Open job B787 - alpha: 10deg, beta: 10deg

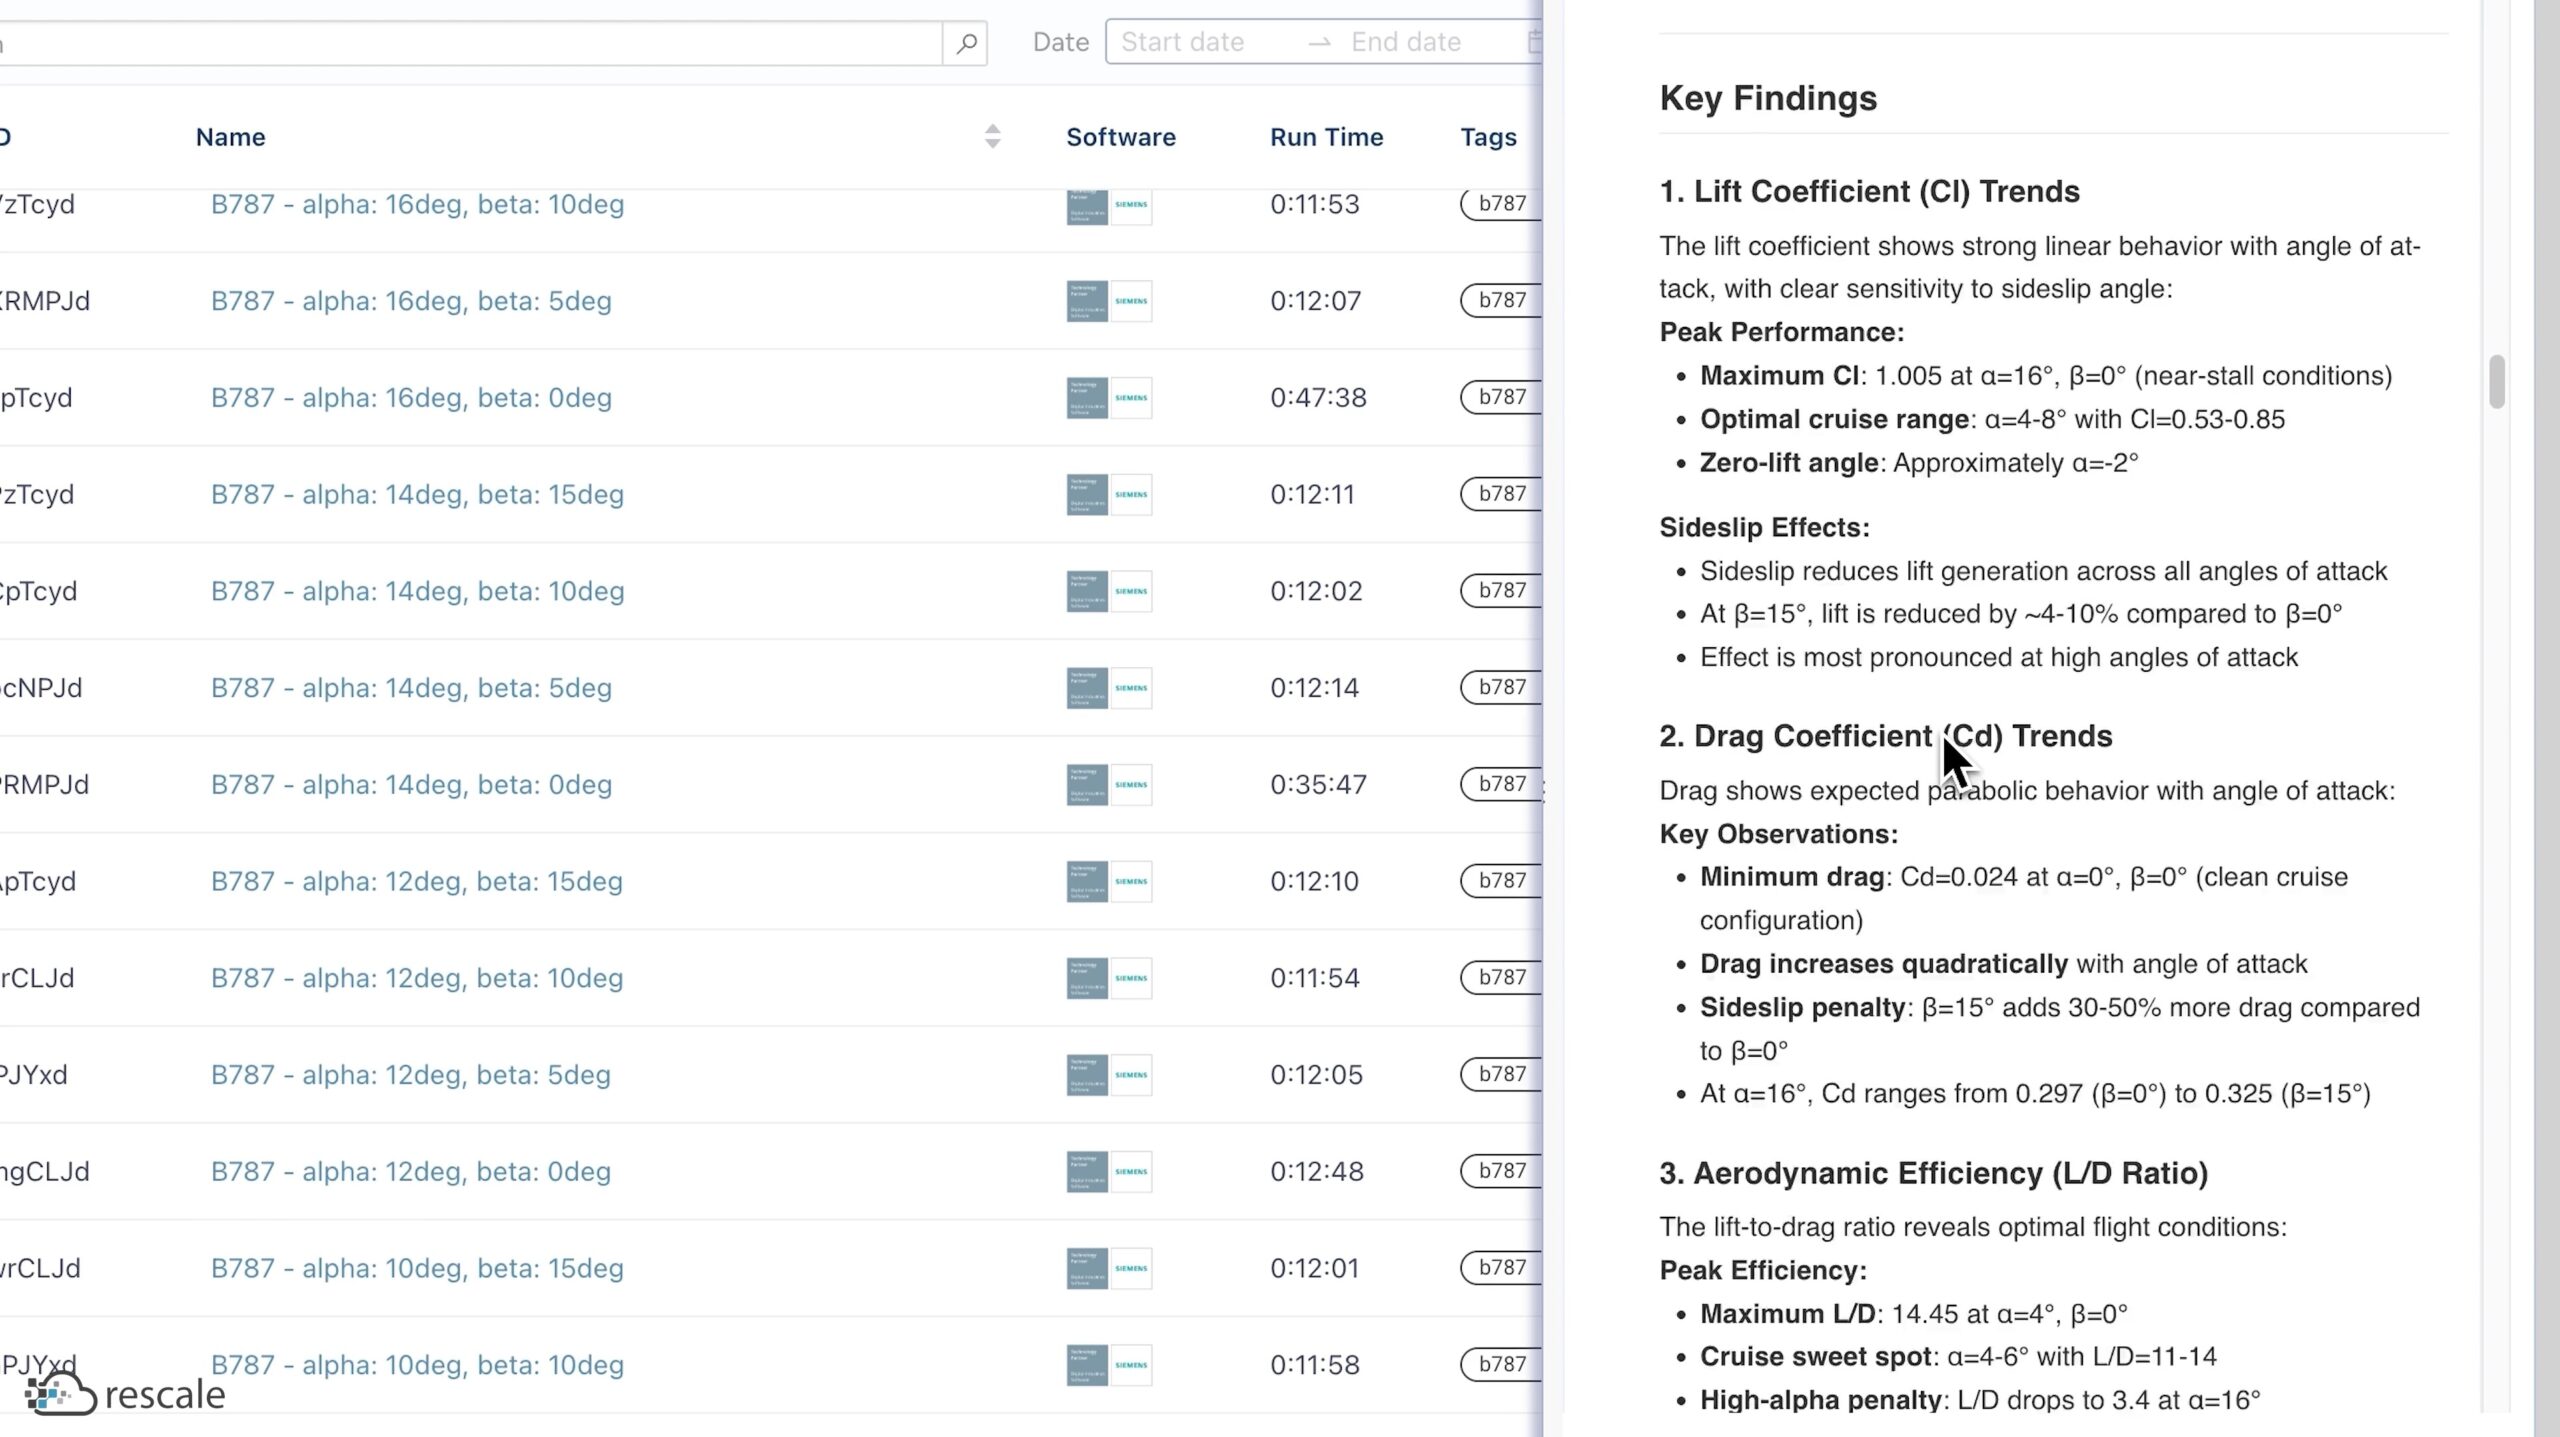[417, 1365]
